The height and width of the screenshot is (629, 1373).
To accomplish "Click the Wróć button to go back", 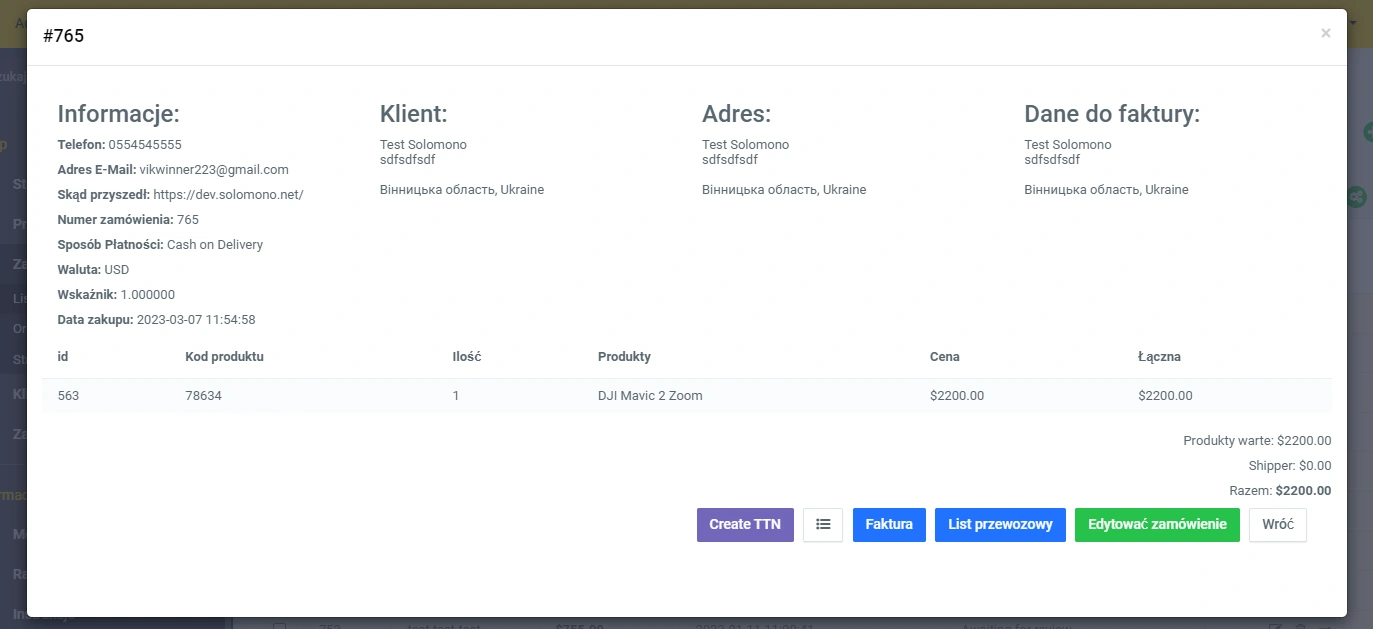I will pyautogui.click(x=1277, y=525).
